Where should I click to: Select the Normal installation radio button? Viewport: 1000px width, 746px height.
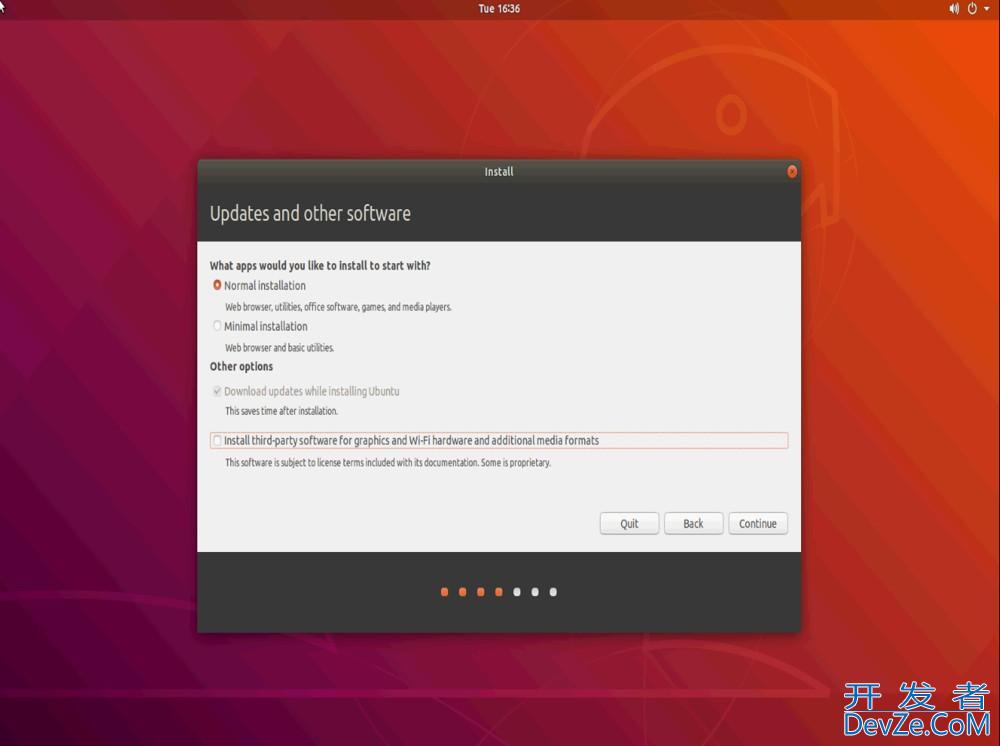(x=217, y=286)
